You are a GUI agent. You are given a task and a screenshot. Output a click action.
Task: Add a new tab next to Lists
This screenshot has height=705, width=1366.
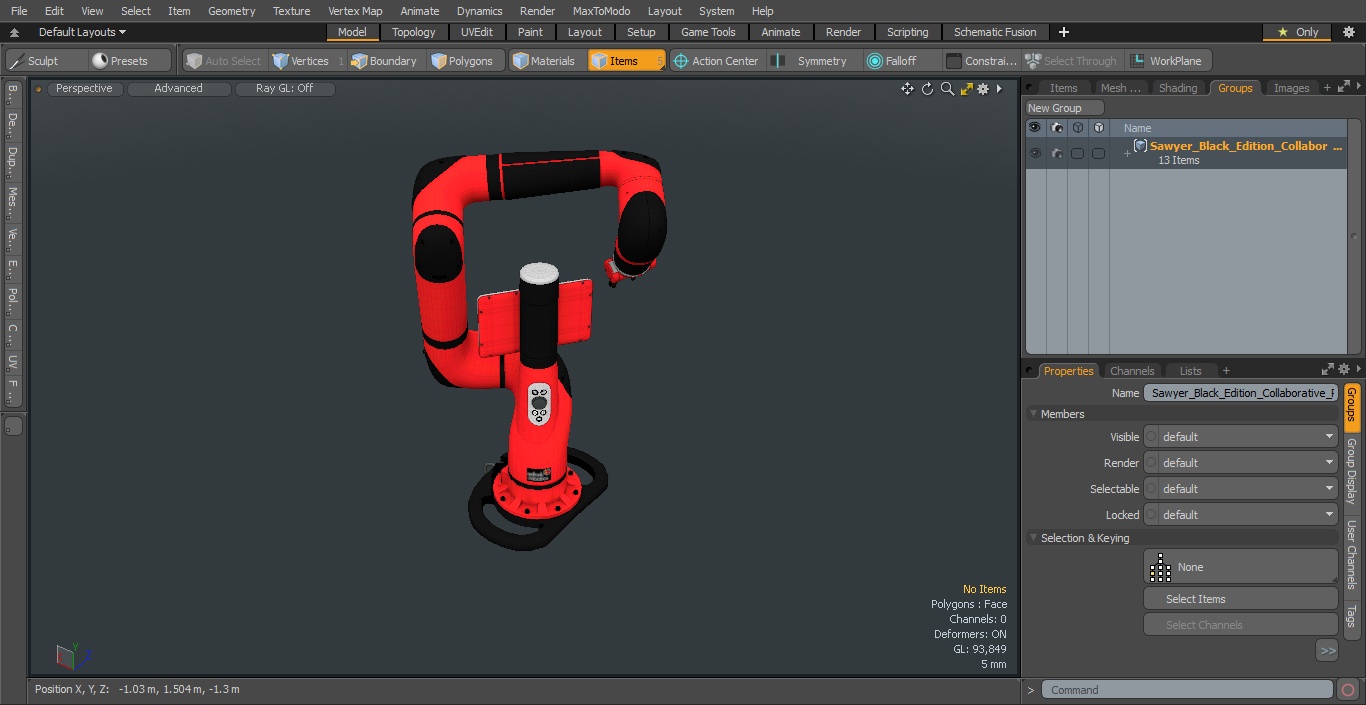click(x=1226, y=371)
